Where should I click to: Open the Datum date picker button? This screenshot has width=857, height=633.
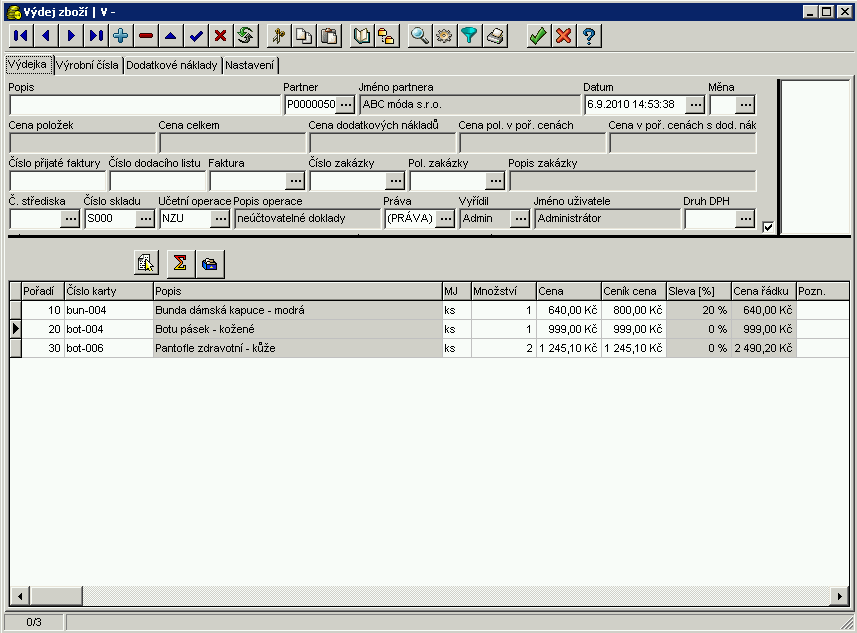[695, 104]
